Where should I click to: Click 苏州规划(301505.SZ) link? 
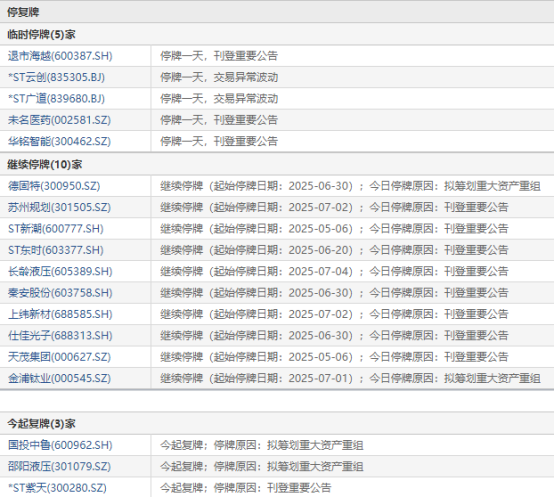click(x=59, y=207)
